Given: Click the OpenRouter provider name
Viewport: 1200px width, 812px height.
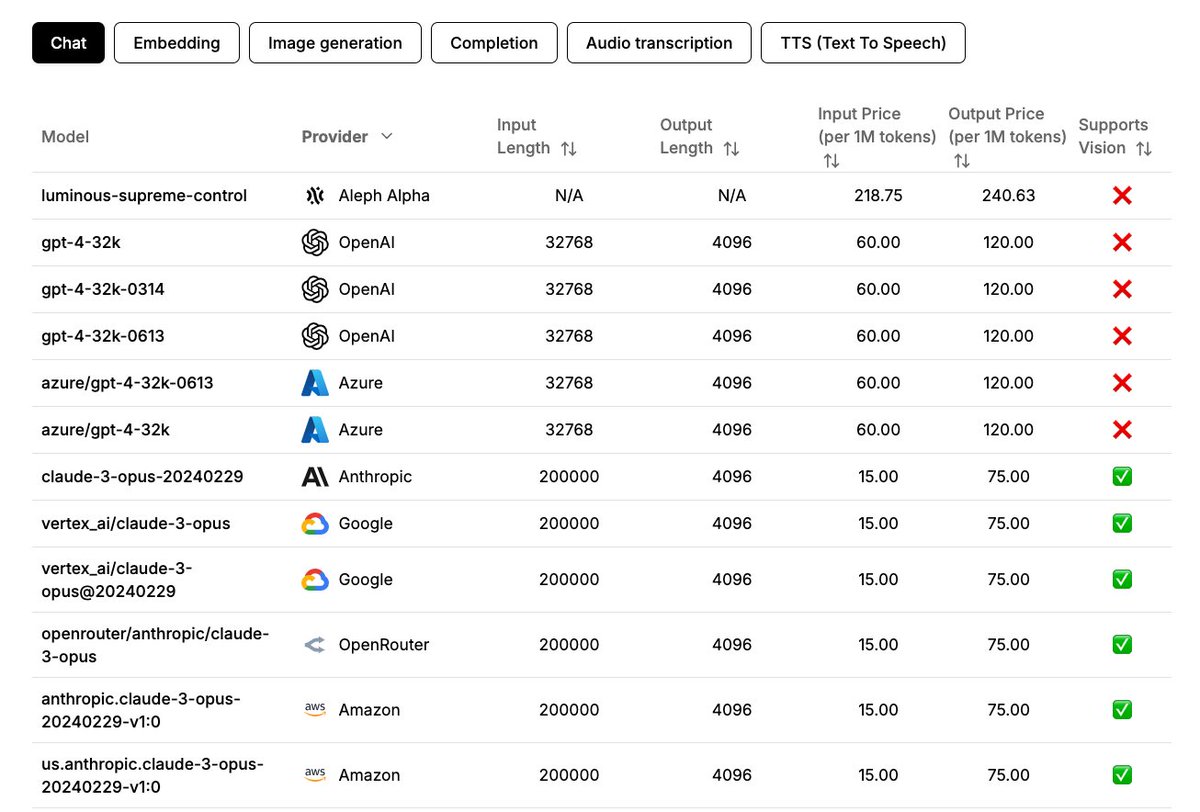Looking at the screenshot, I should pyautogui.click(x=384, y=645).
